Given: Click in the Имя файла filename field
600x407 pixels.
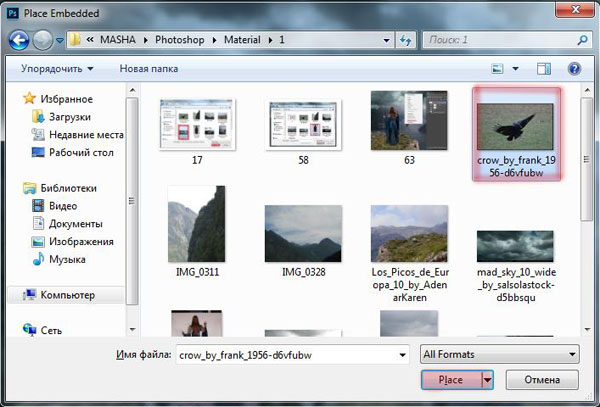Looking at the screenshot, I should tap(292, 355).
